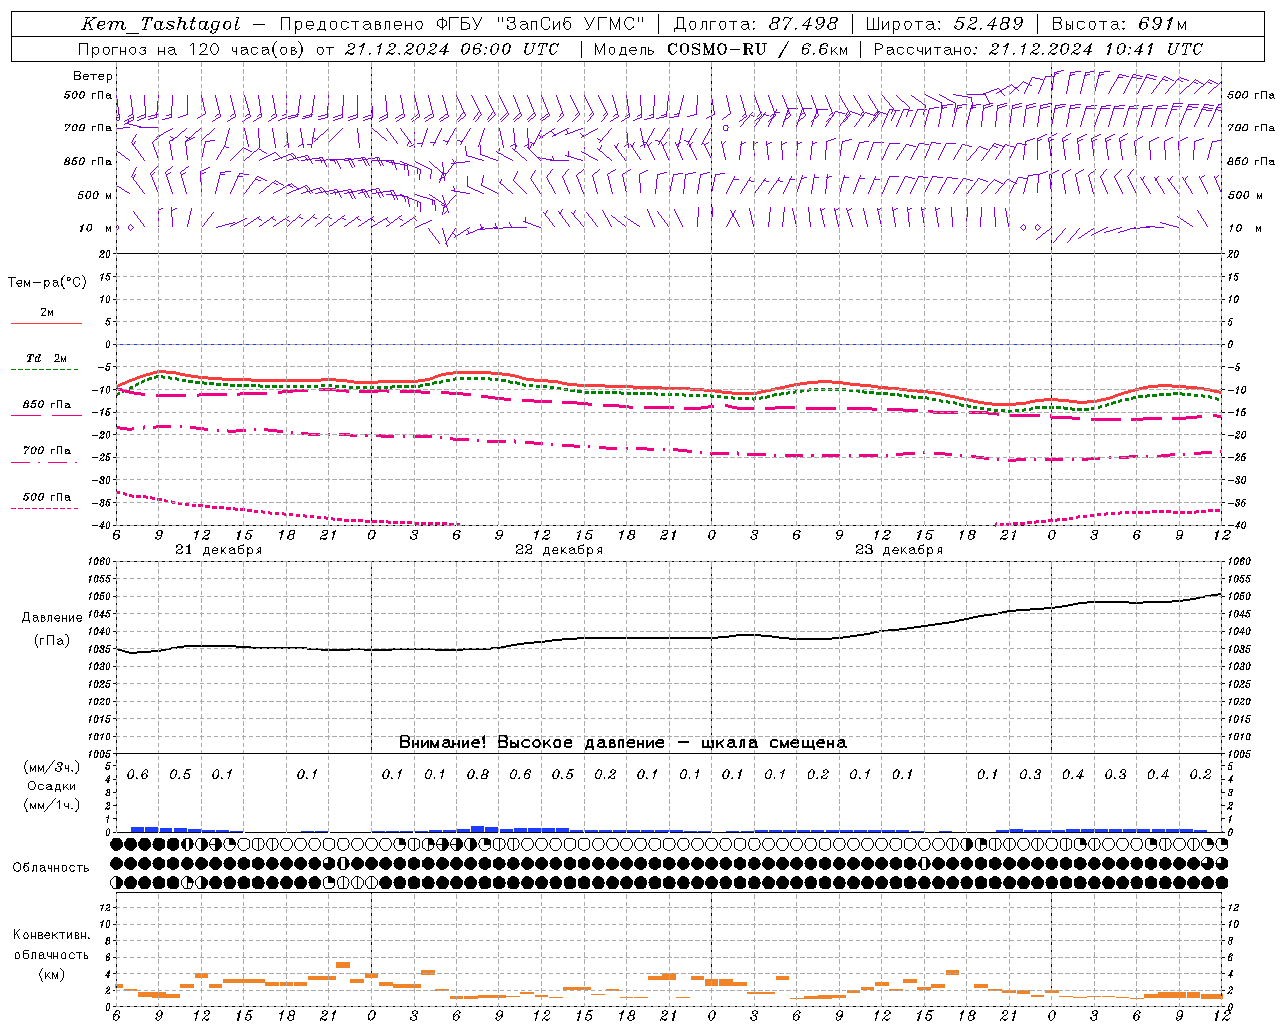Click the Облачность label

[x=51, y=867]
